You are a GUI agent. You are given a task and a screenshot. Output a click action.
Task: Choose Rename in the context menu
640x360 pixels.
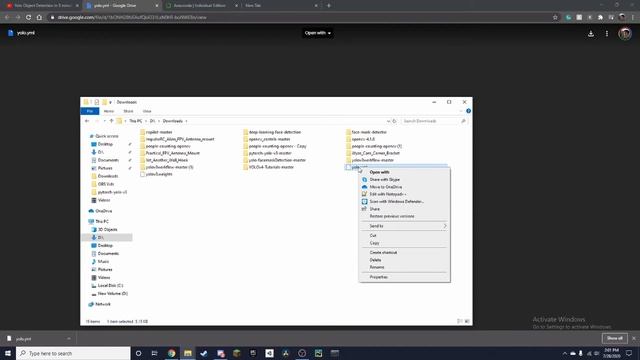(377, 267)
